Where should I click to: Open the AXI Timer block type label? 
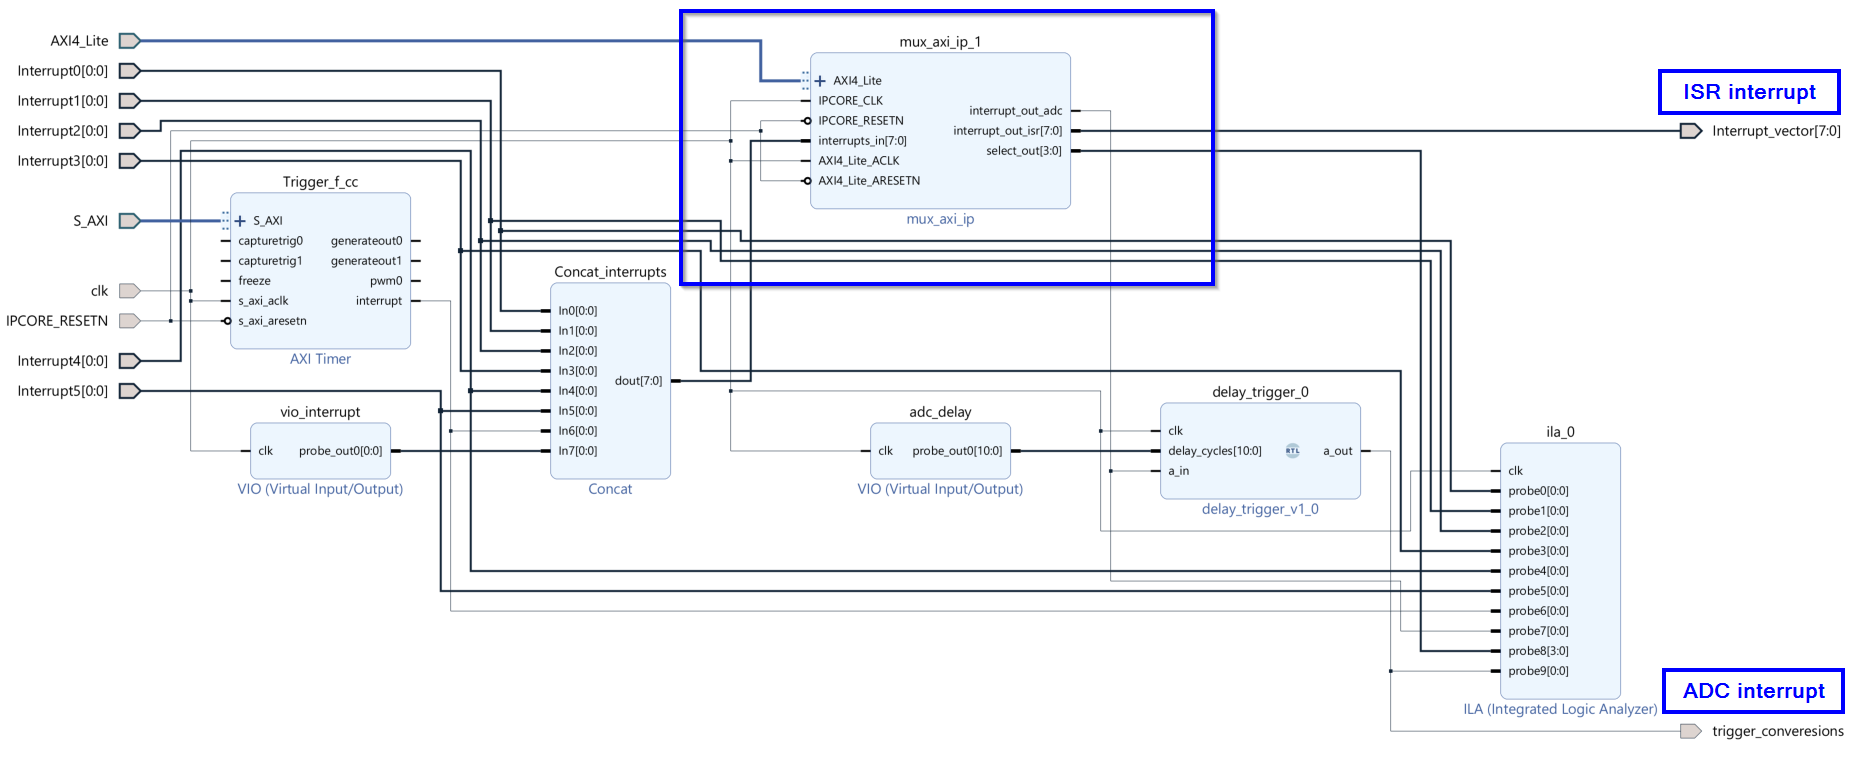320,359
